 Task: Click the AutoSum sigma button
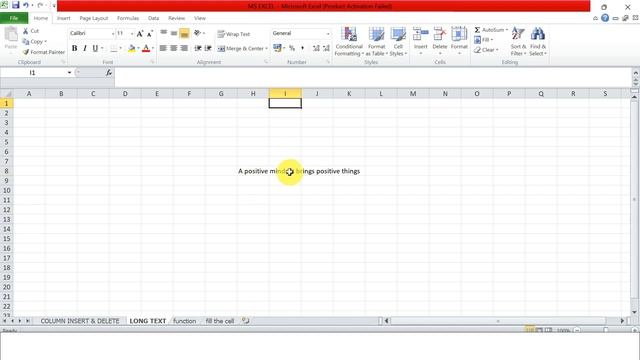[490, 30]
